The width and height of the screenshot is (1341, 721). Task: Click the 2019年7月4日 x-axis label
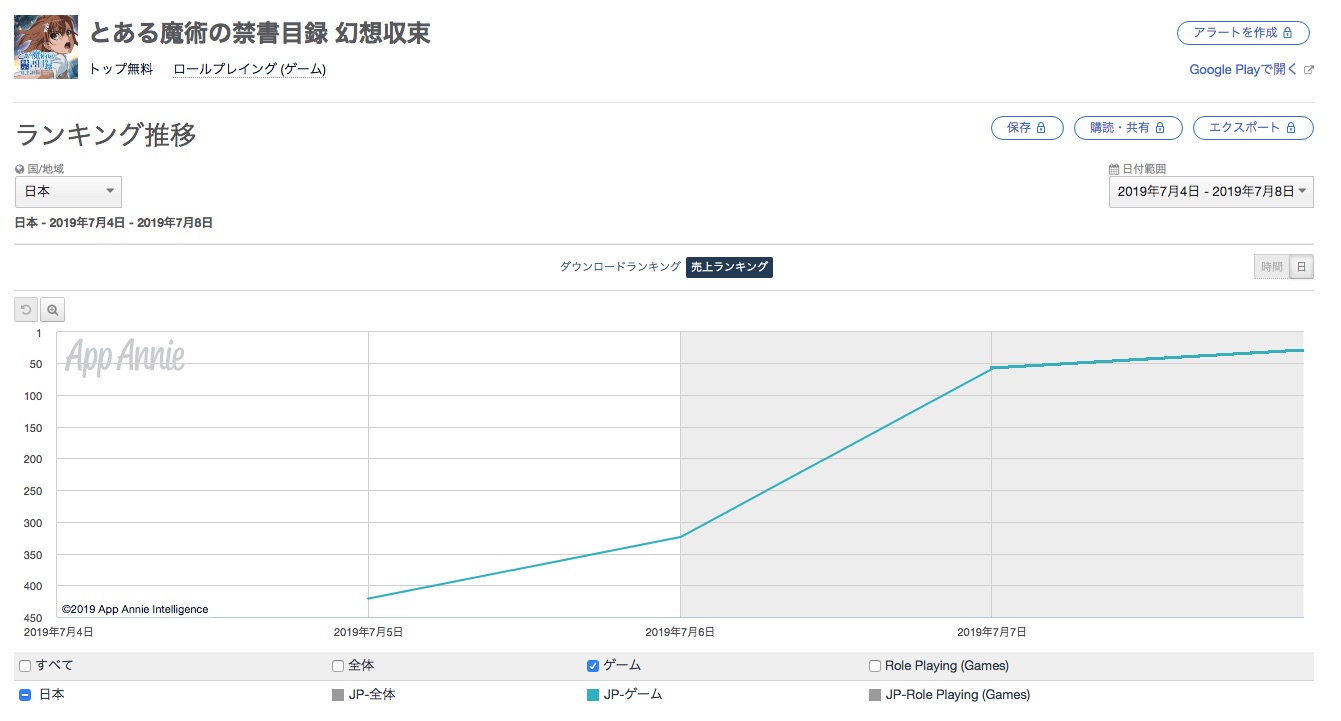(58, 632)
